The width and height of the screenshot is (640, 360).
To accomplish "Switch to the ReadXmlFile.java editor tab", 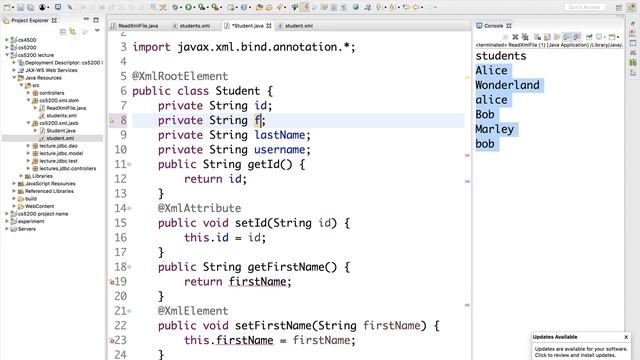I will (x=134, y=26).
